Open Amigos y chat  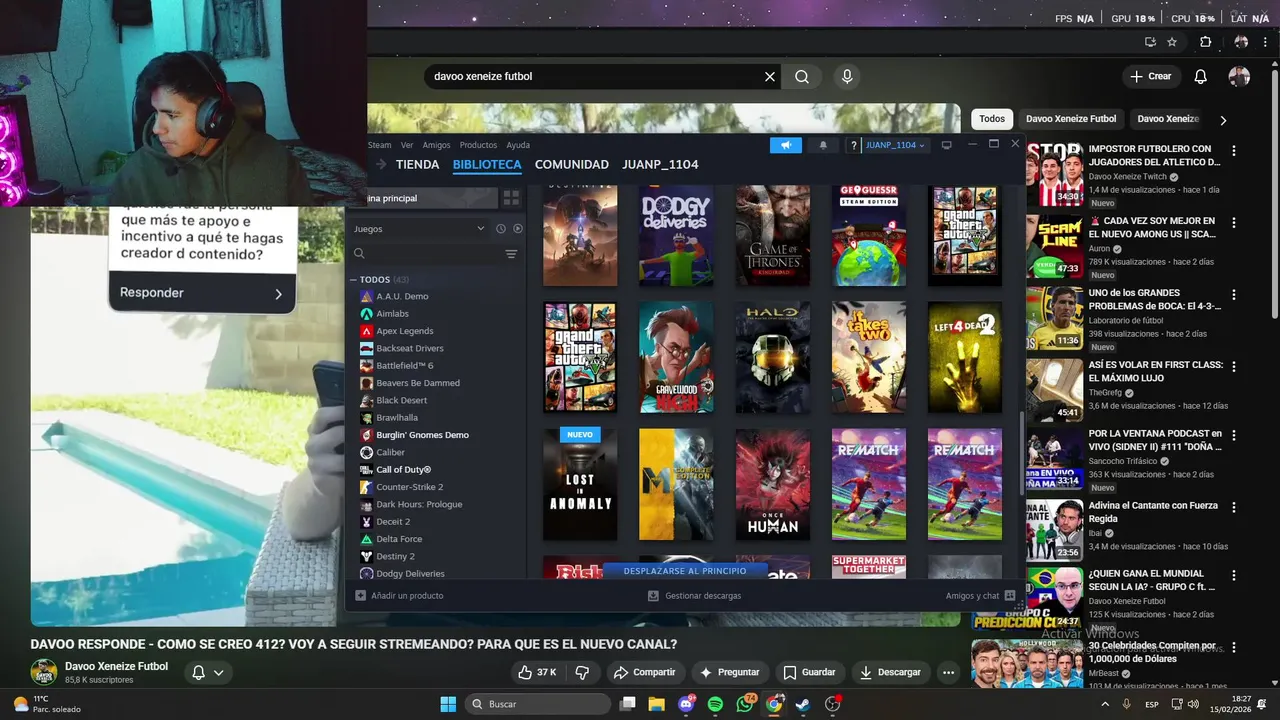point(980,596)
